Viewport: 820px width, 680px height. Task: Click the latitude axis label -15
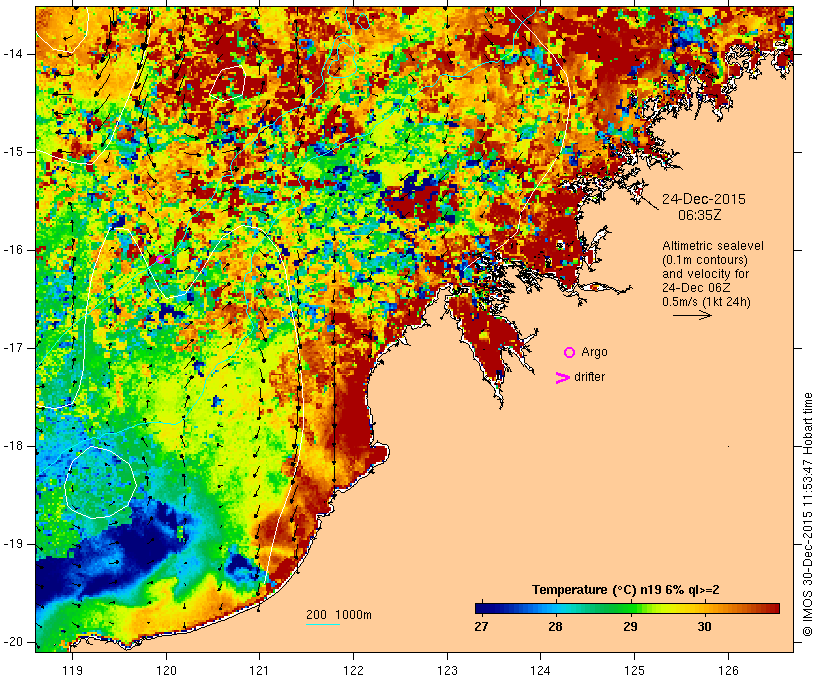pyautogui.click(x=13, y=152)
